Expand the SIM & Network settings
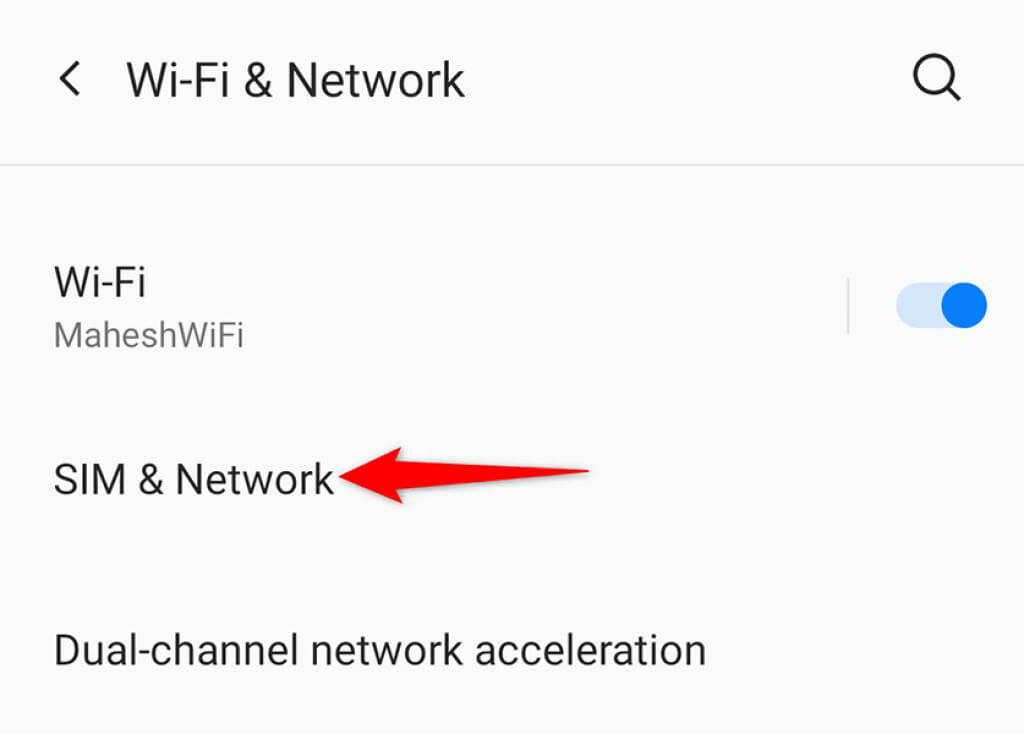Image resolution: width=1024 pixels, height=734 pixels. 512,479
